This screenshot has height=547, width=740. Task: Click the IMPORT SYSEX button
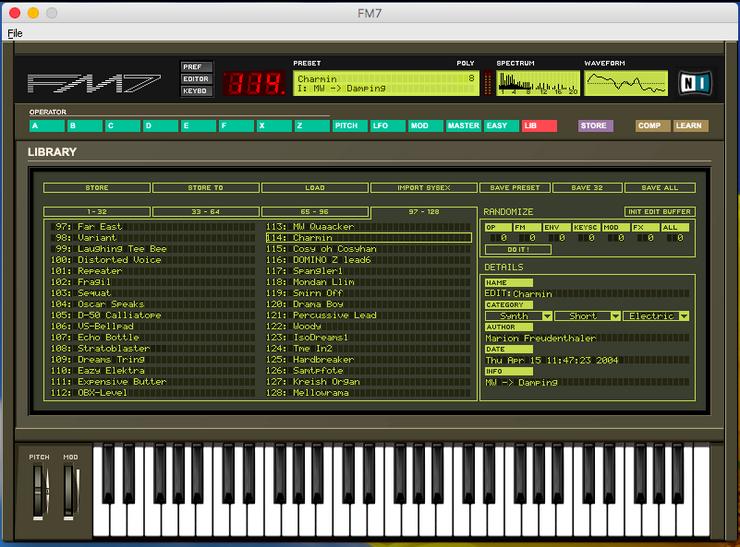(425, 187)
